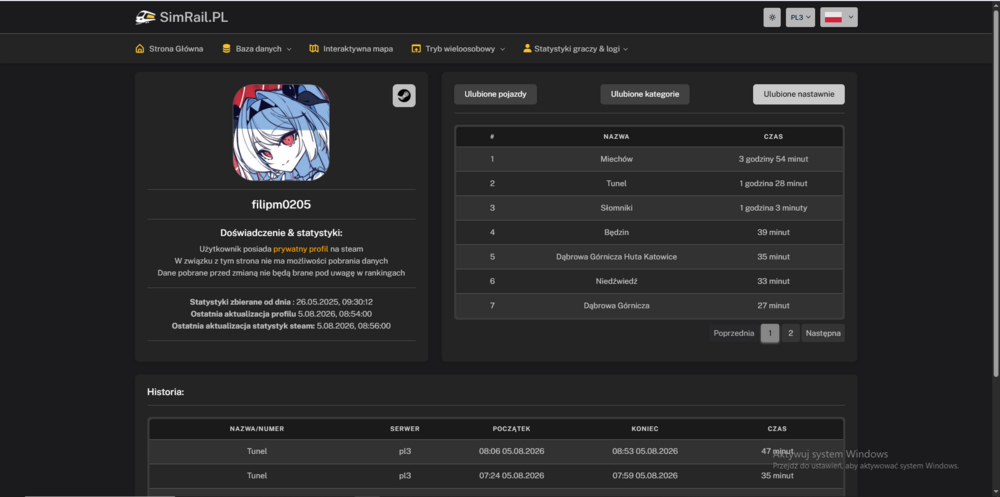
Task: Click the Niedźwiedź row name
Action: pyautogui.click(x=617, y=281)
